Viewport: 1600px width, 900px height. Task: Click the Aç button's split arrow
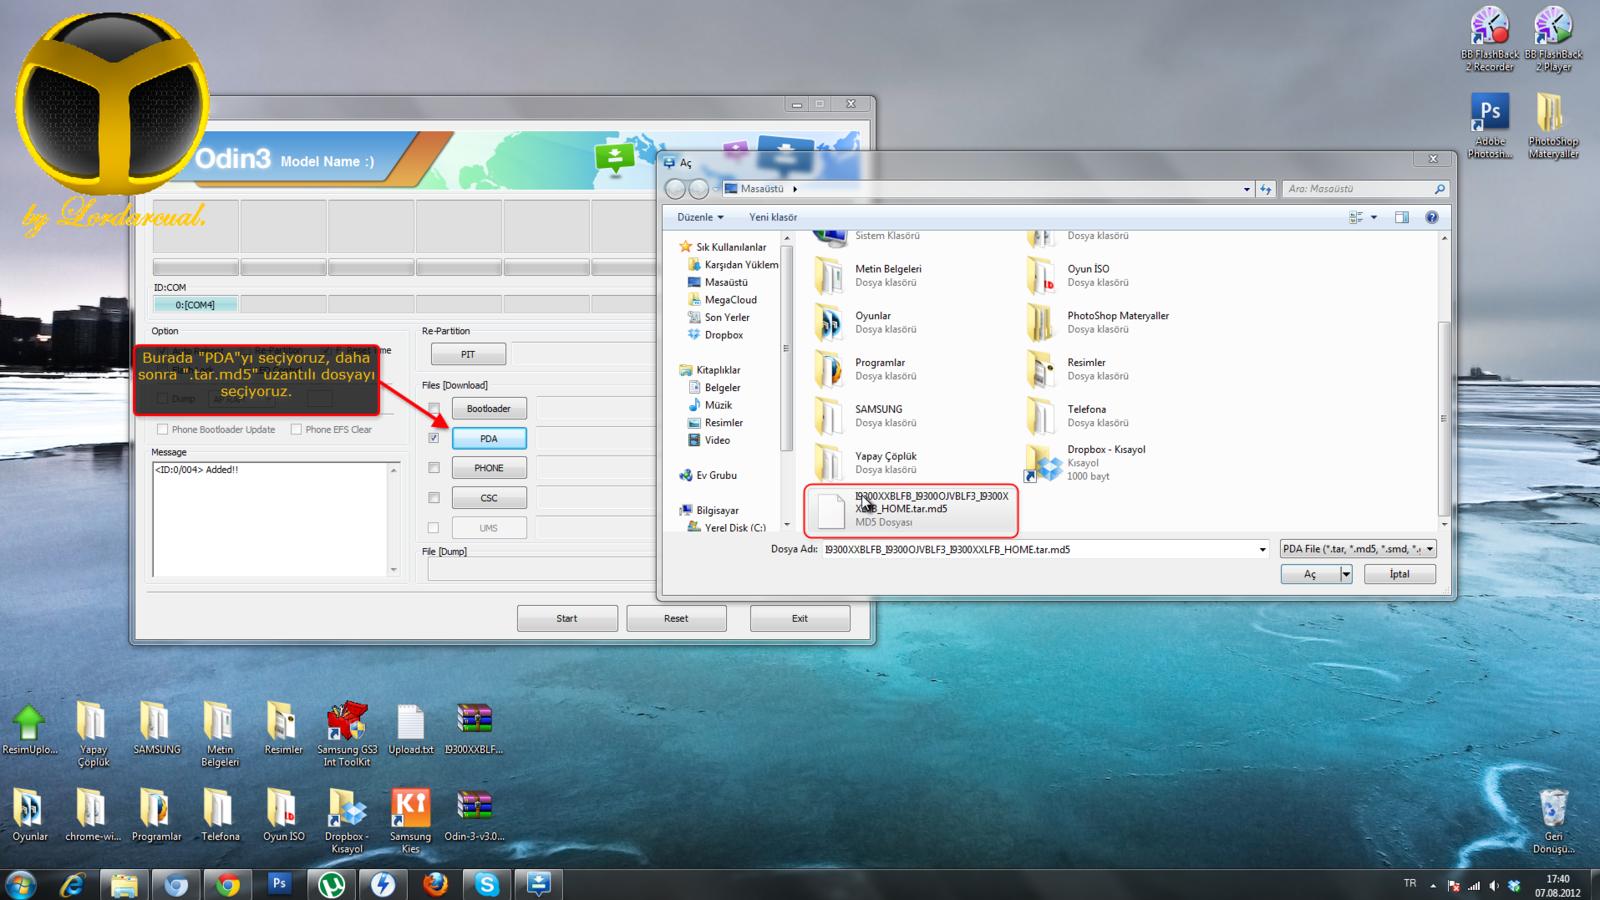(x=1346, y=574)
